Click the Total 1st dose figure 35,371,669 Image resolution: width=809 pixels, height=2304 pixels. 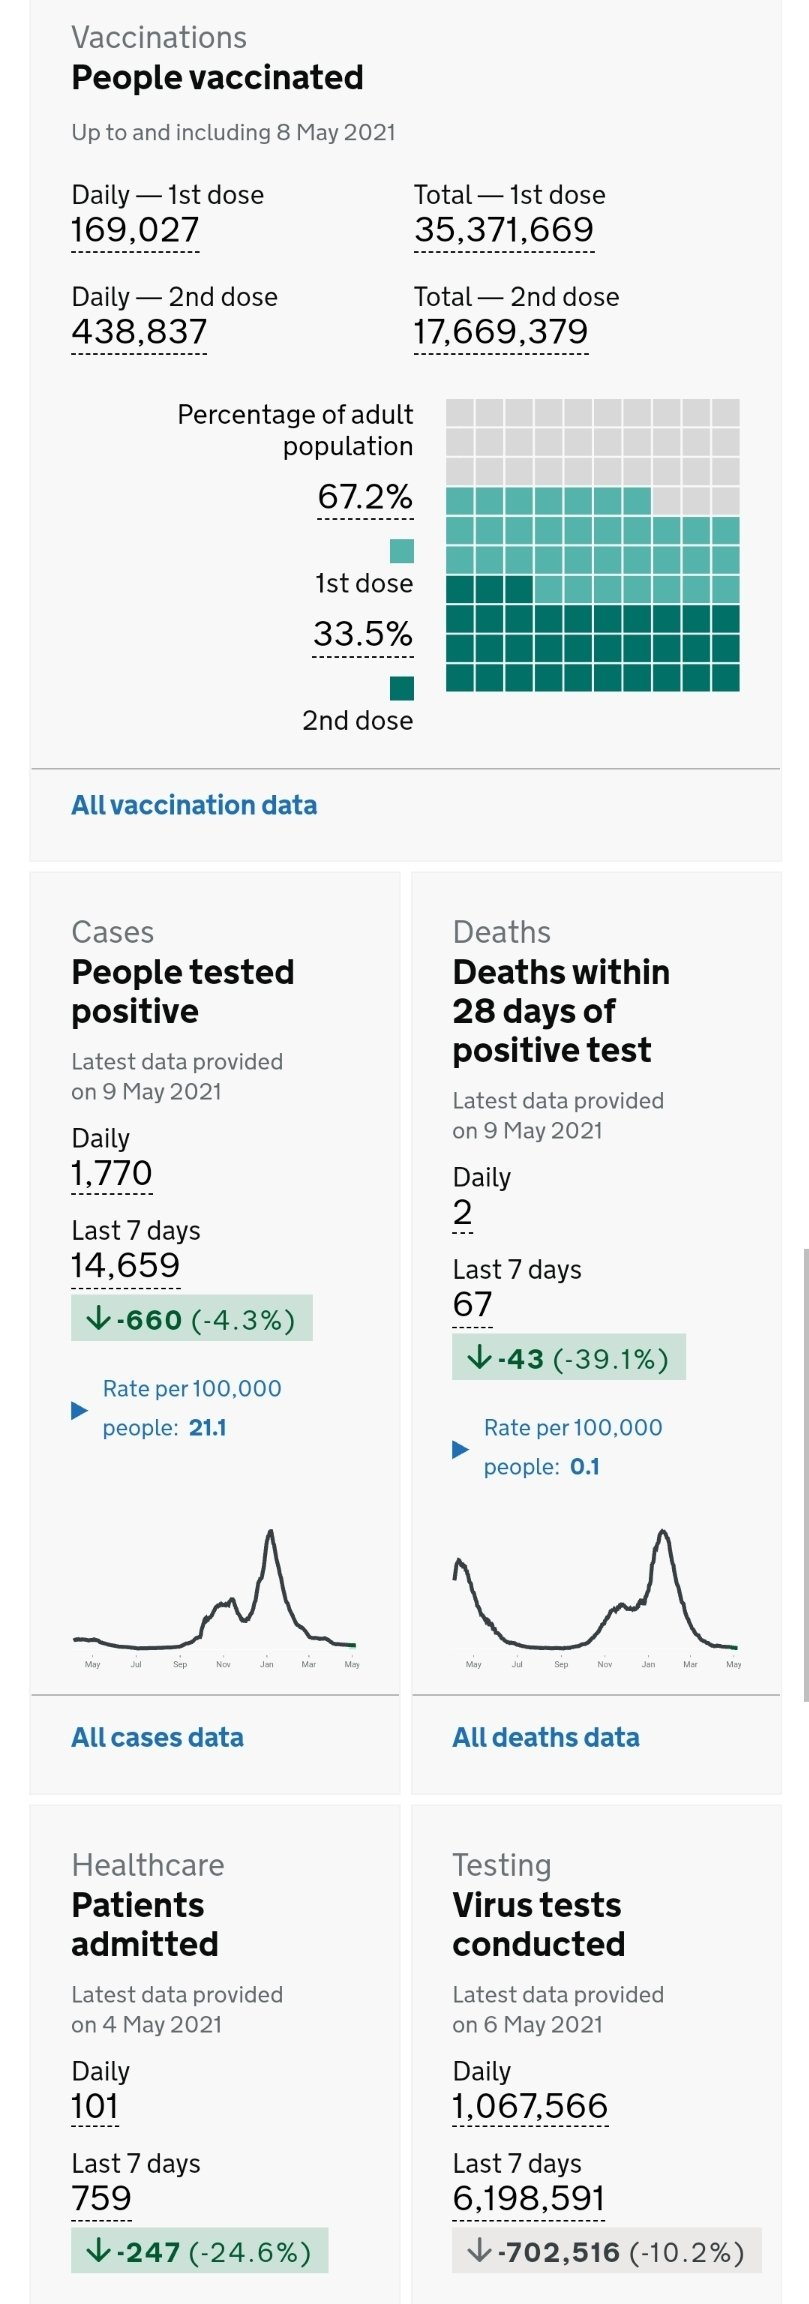click(504, 230)
